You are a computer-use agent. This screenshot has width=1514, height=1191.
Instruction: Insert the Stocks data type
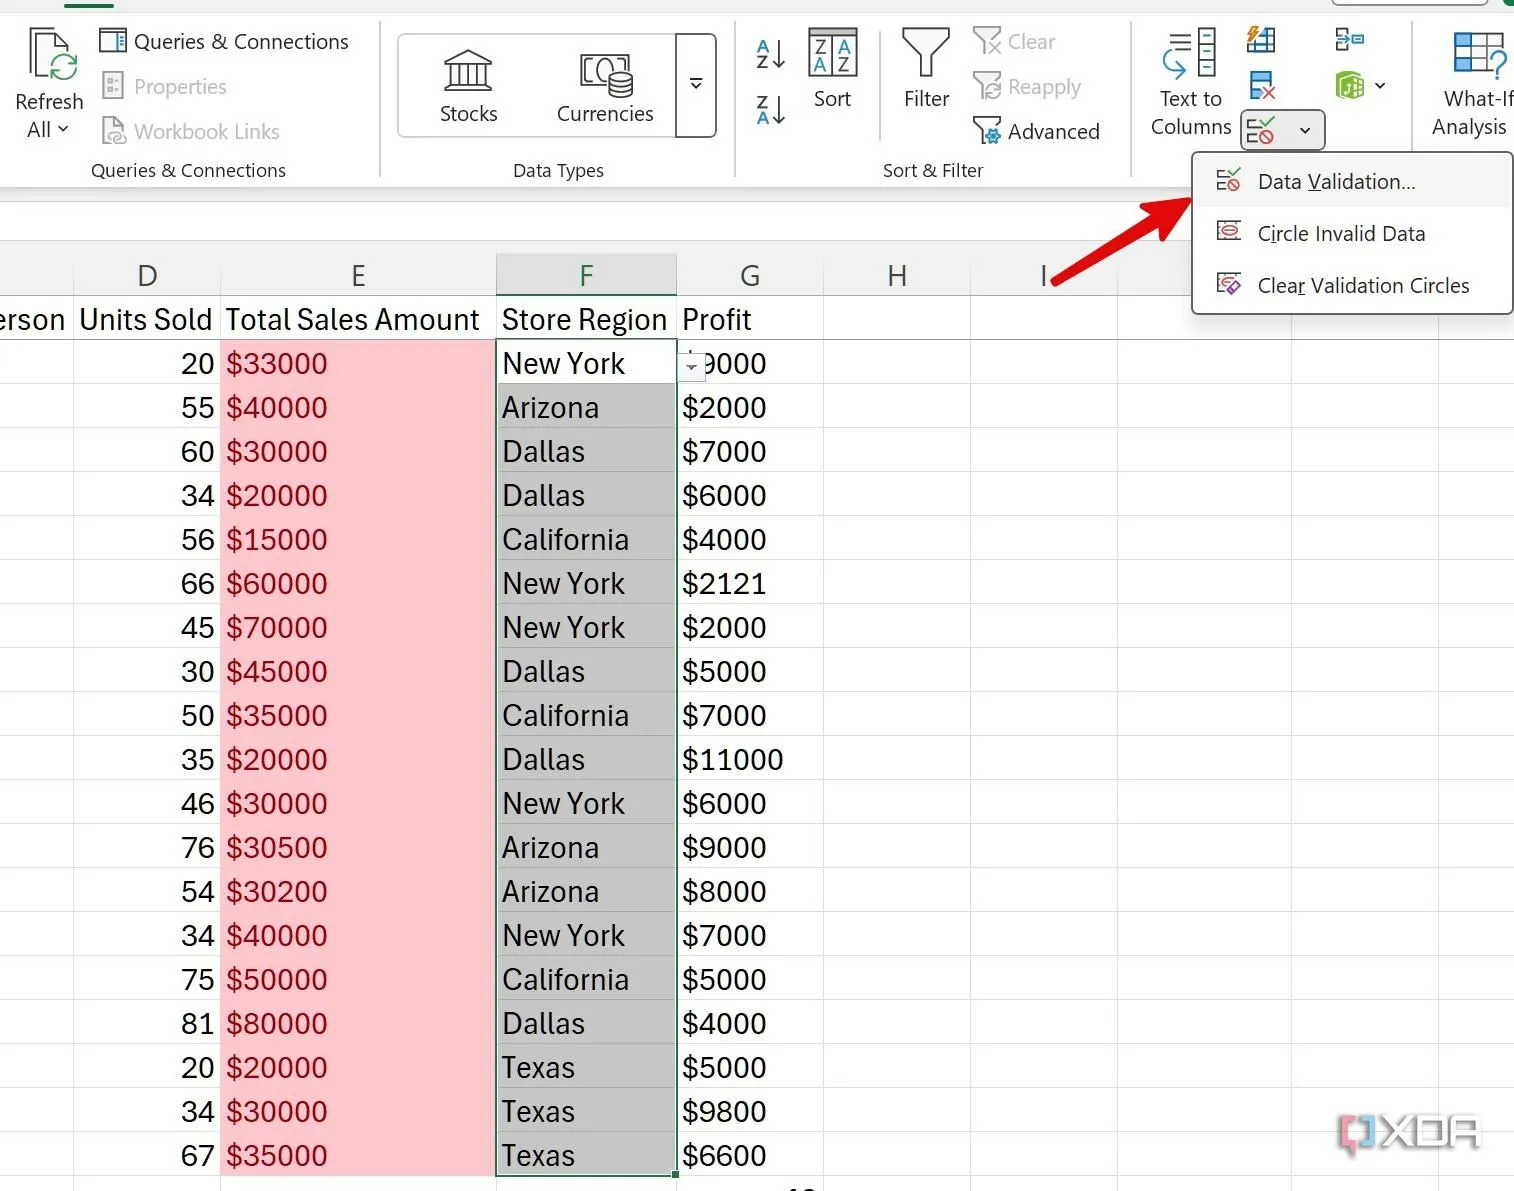point(468,87)
